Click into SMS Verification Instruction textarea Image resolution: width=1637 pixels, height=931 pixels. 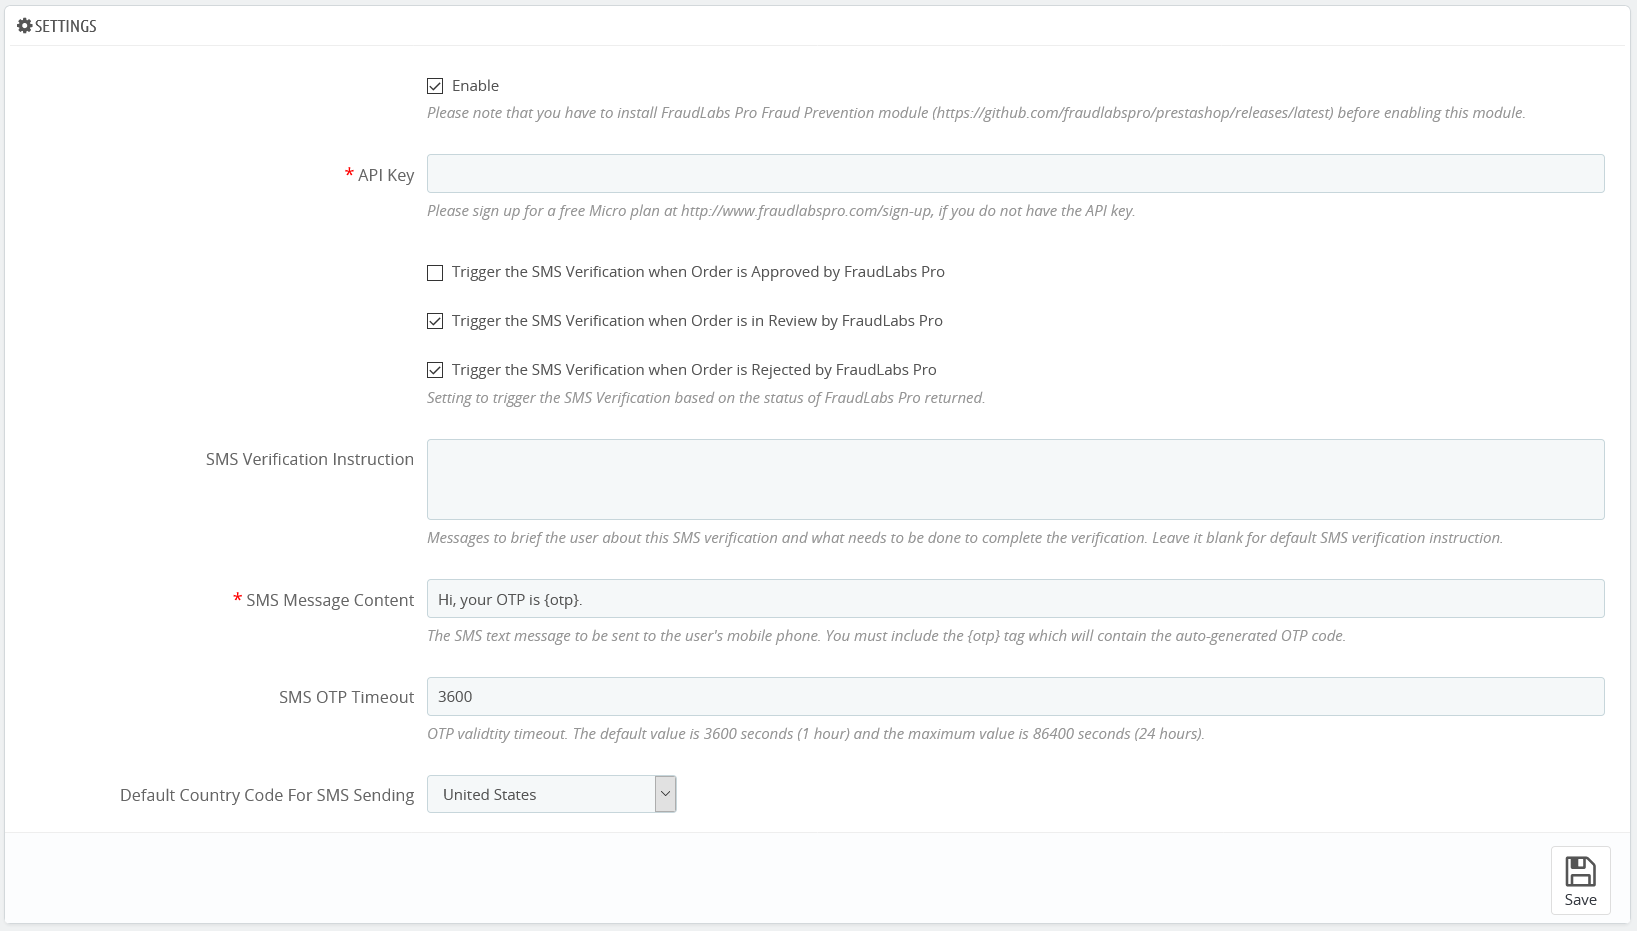tap(1015, 479)
